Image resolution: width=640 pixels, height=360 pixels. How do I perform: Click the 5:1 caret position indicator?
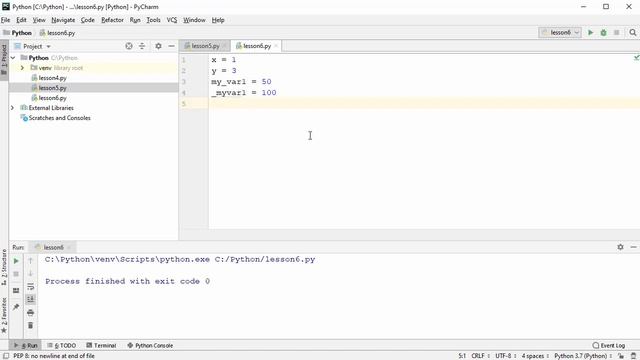tap(462, 356)
